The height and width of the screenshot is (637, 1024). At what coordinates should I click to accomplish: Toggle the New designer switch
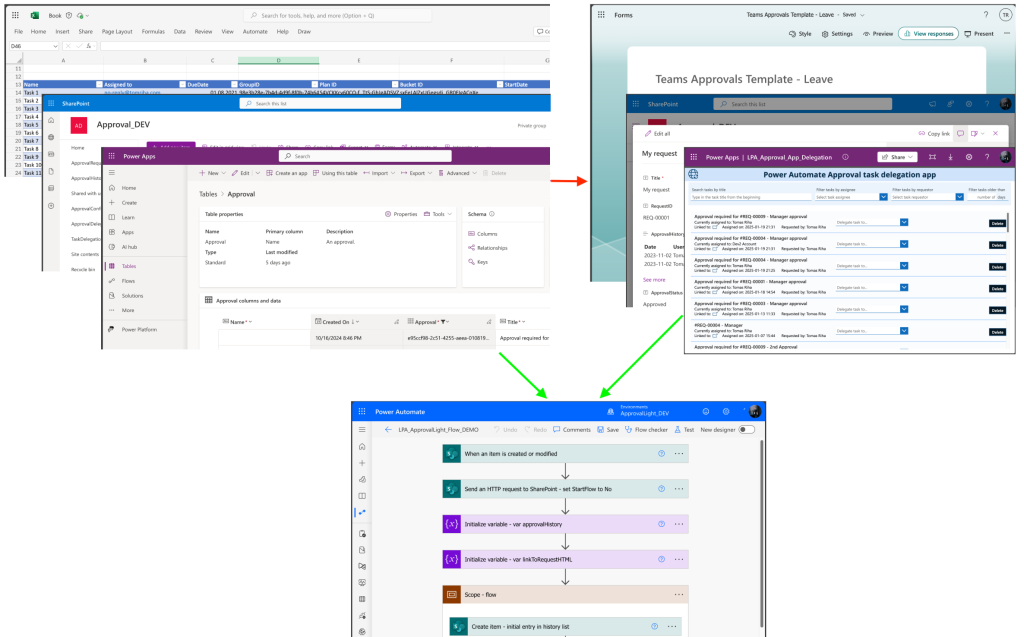pos(746,429)
